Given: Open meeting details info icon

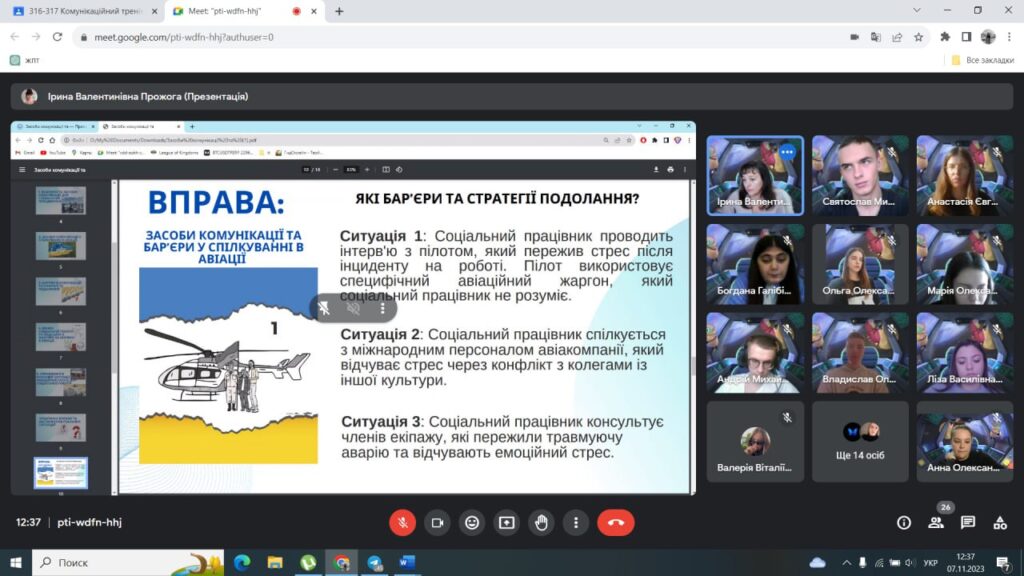Looking at the screenshot, I should [904, 522].
